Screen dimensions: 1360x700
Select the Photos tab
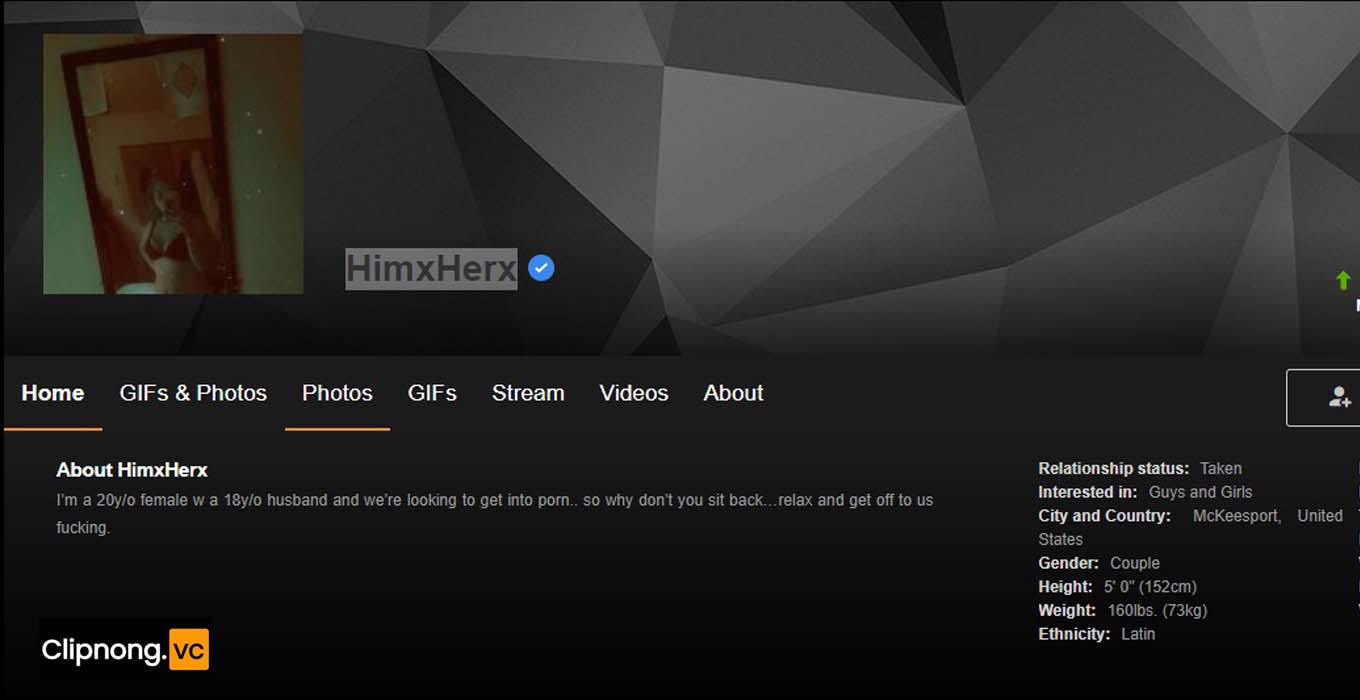(337, 393)
